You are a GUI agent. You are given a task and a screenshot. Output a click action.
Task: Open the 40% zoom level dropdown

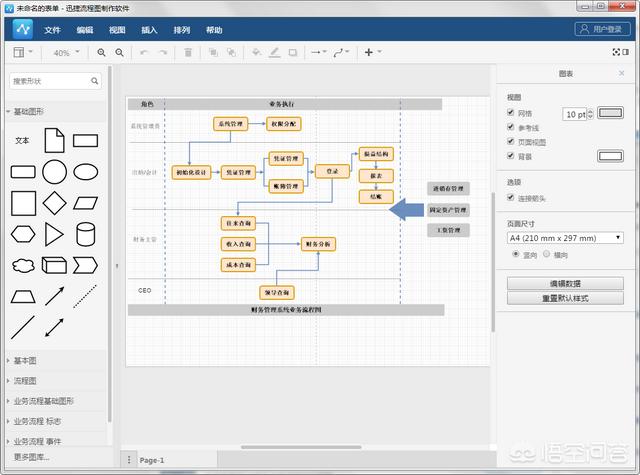coord(66,52)
